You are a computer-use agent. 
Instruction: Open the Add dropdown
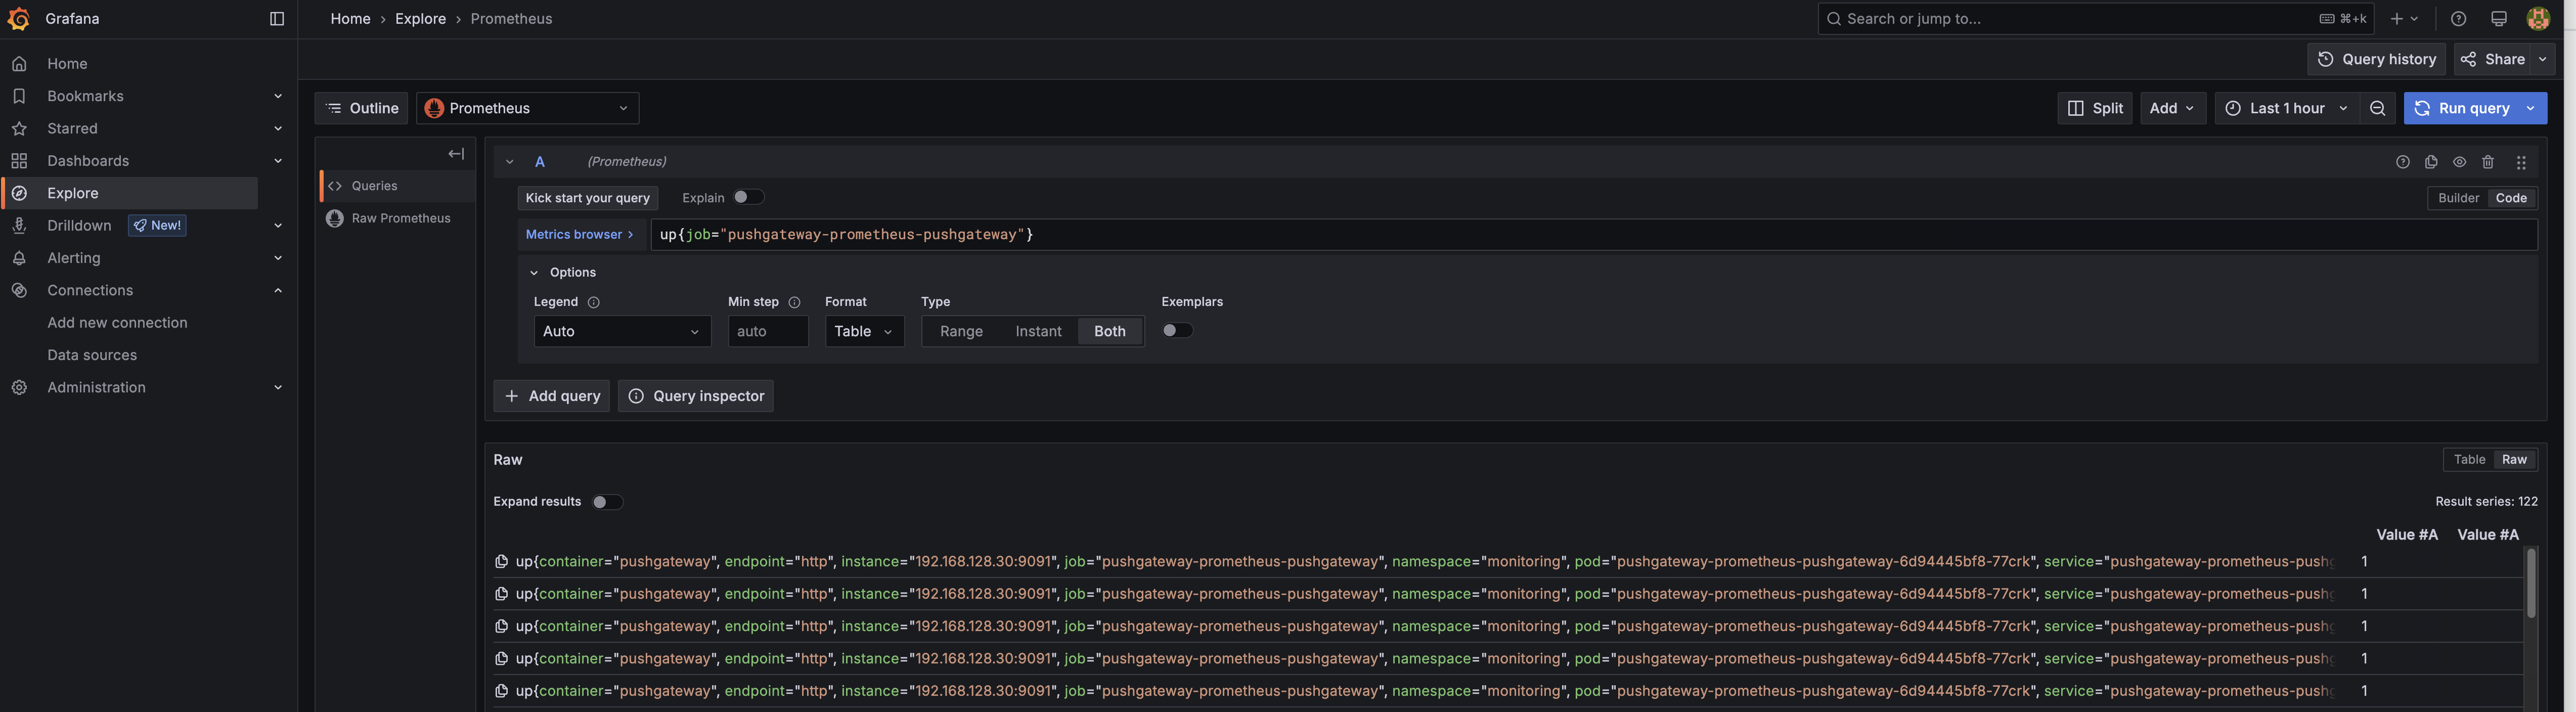click(x=2173, y=108)
